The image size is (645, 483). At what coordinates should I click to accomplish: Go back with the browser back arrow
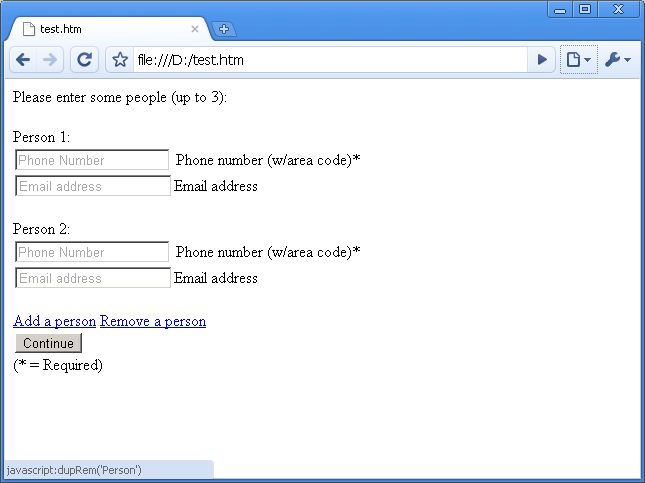click(23, 60)
